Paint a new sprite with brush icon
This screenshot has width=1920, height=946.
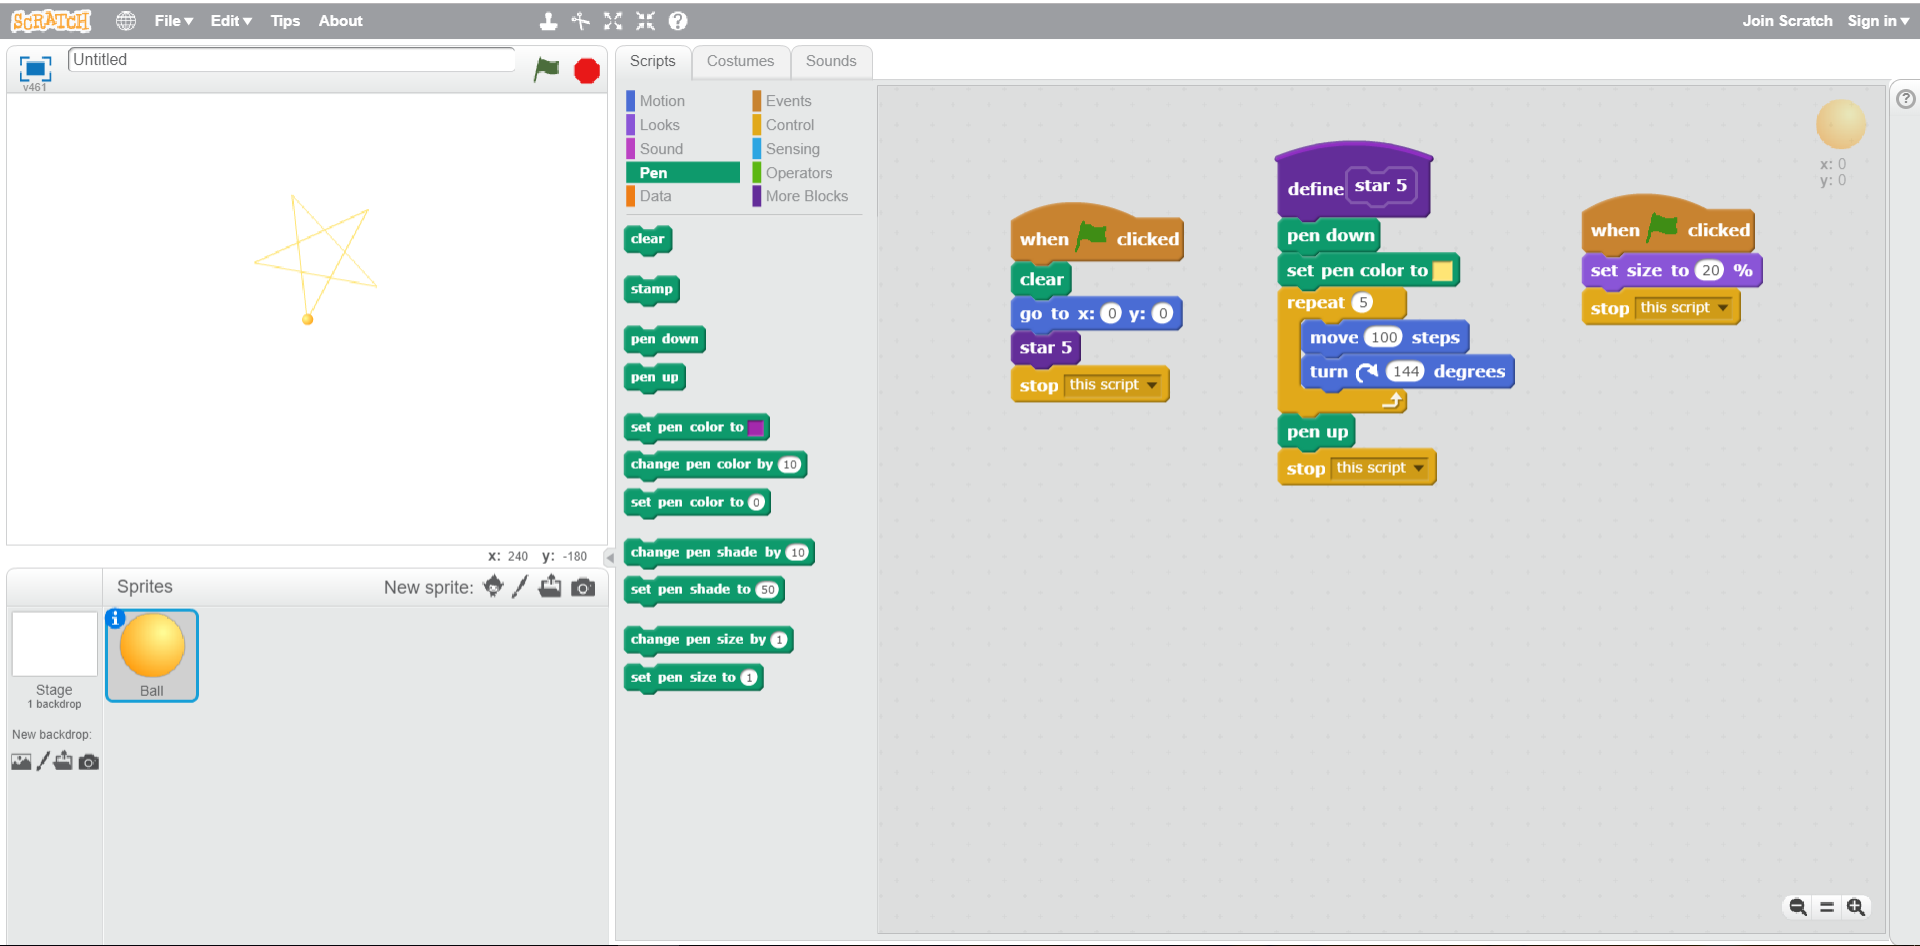[520, 587]
